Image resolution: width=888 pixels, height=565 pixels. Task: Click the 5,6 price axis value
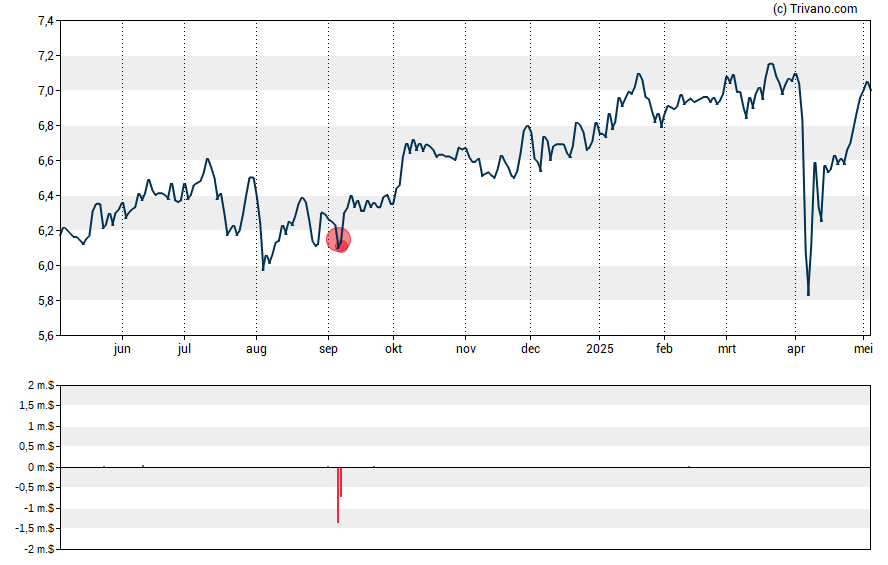tap(46, 336)
